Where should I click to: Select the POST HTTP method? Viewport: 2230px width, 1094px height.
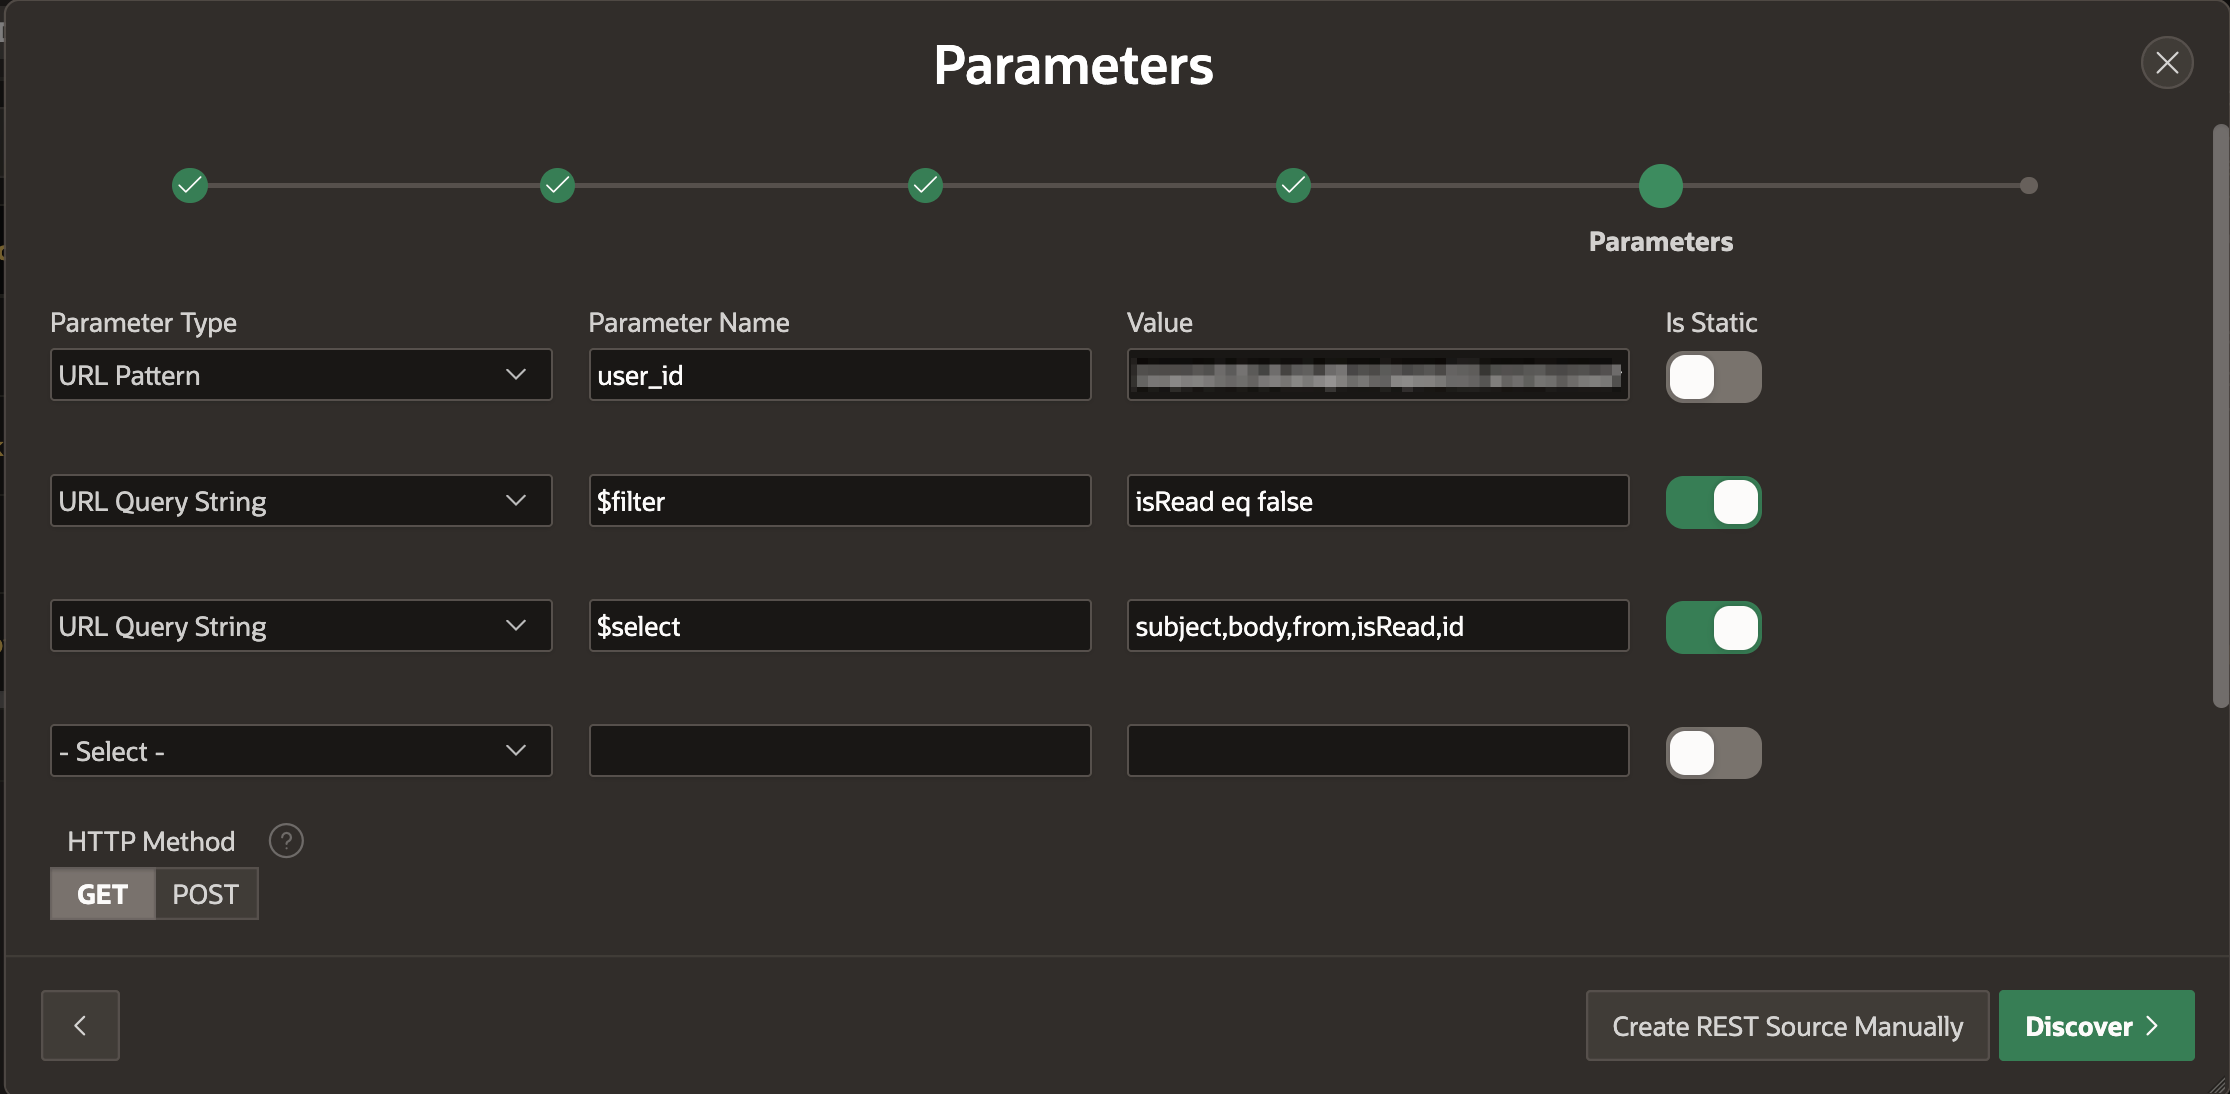point(206,894)
